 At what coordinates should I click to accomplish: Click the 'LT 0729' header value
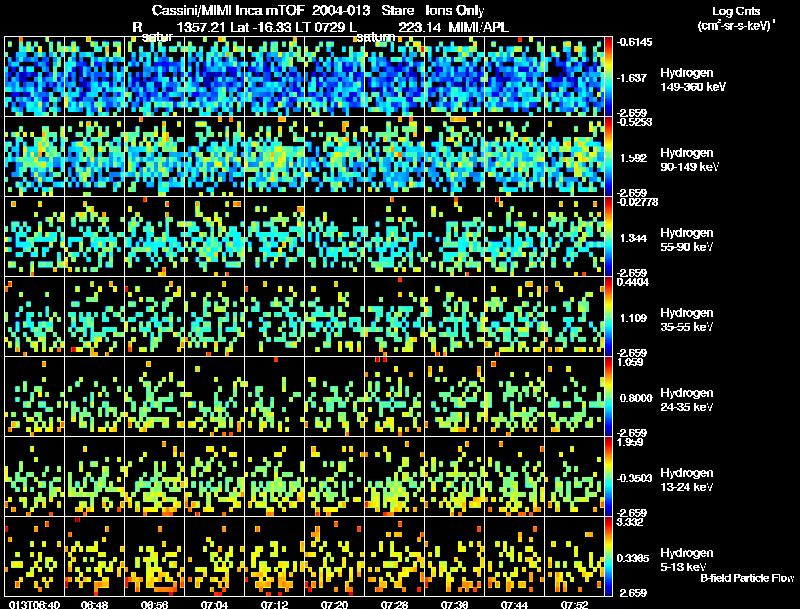323,27
